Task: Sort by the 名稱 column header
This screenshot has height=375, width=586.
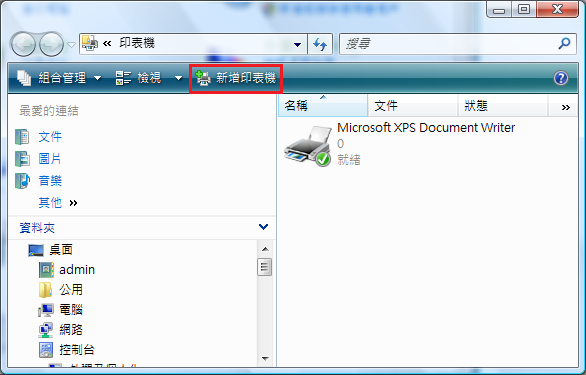Action: pyautogui.click(x=323, y=105)
